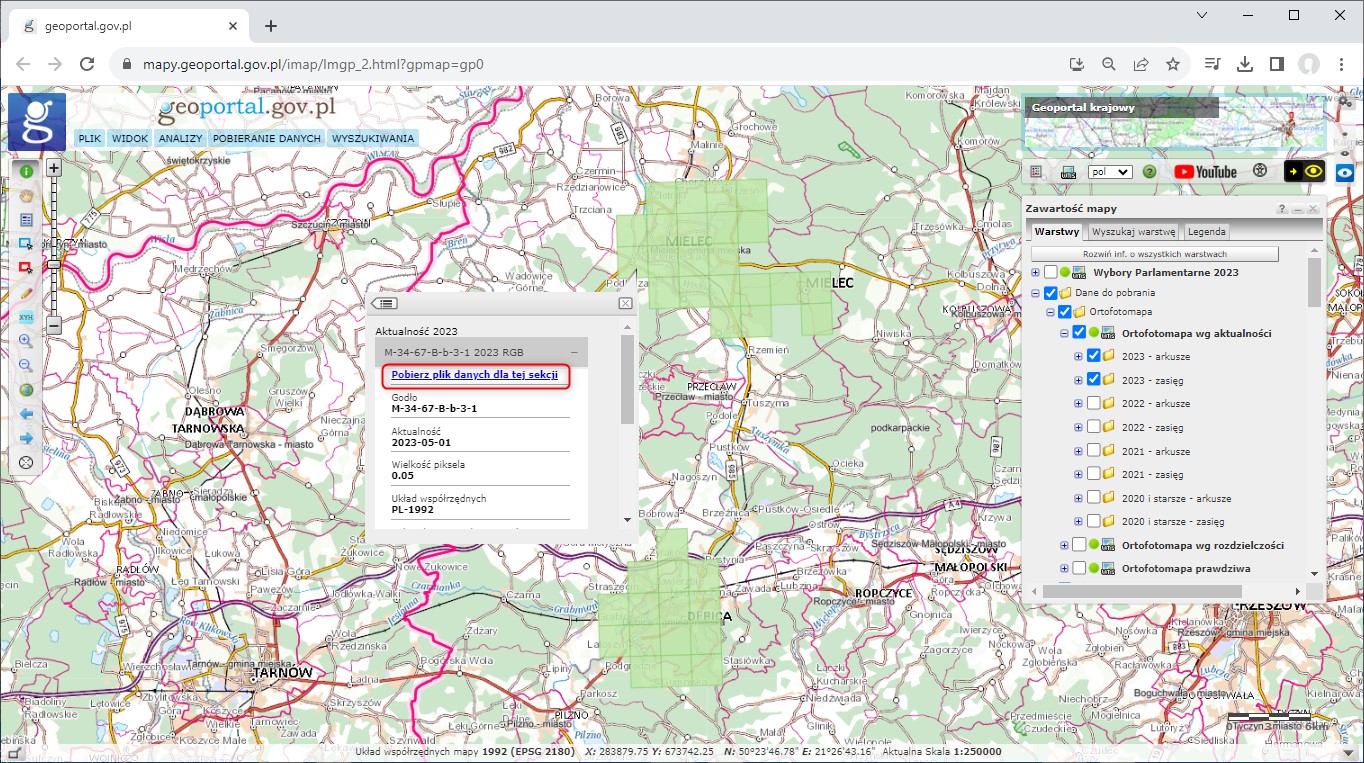
Task: Open the pol language dropdown
Action: pyautogui.click(x=1109, y=172)
